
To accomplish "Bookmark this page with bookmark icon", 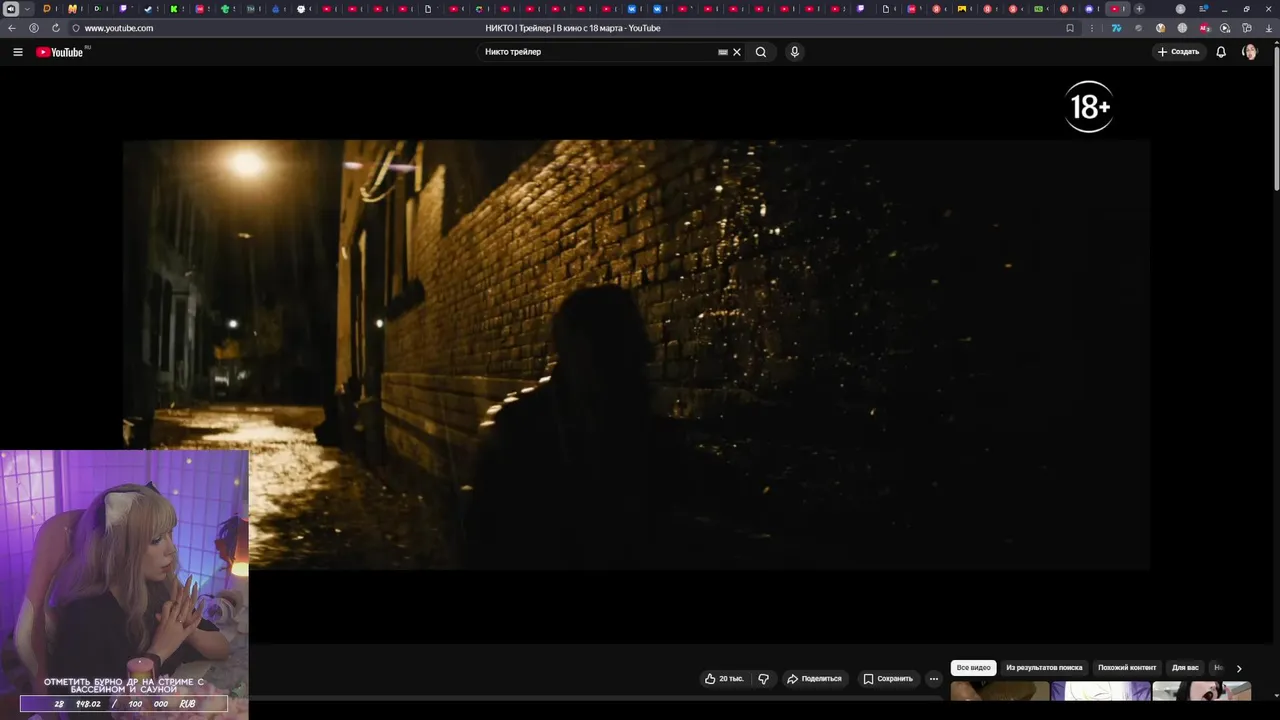I will point(1070,28).
